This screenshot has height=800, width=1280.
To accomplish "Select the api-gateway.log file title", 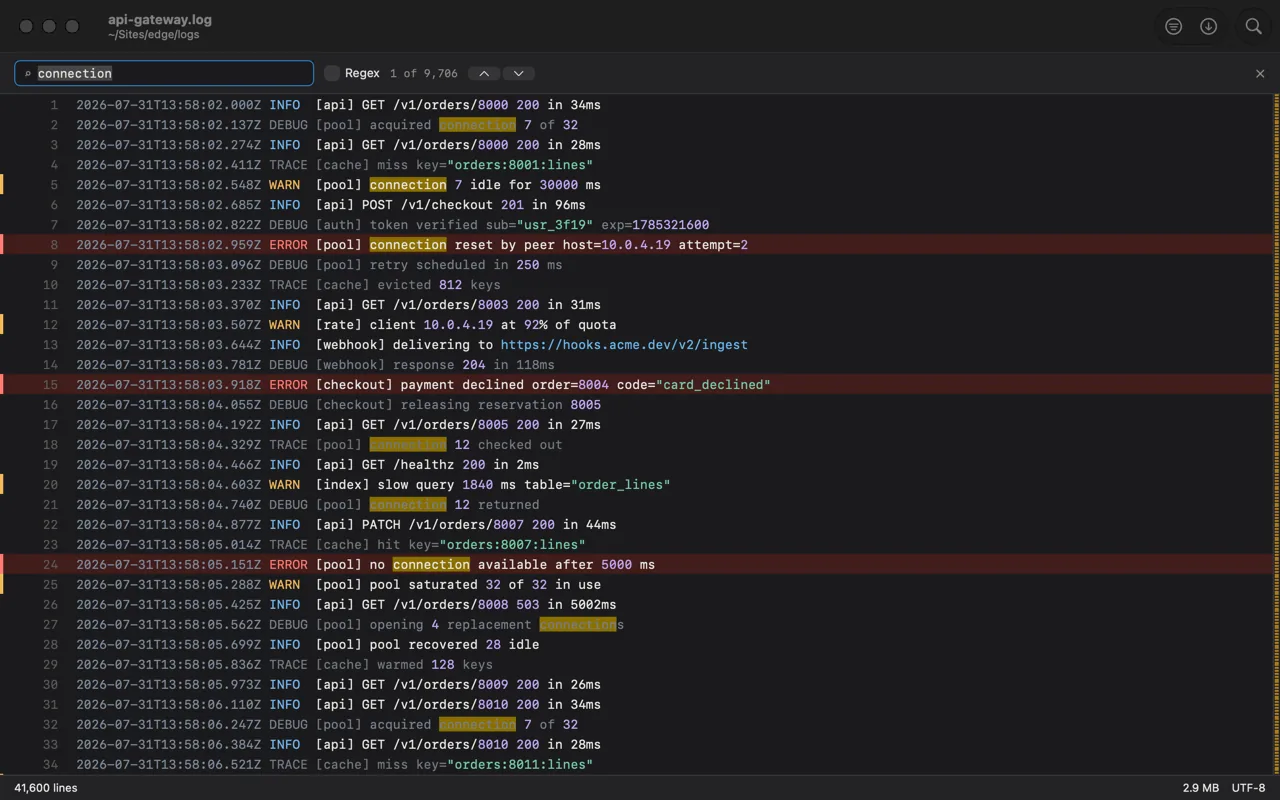I will [x=160, y=19].
